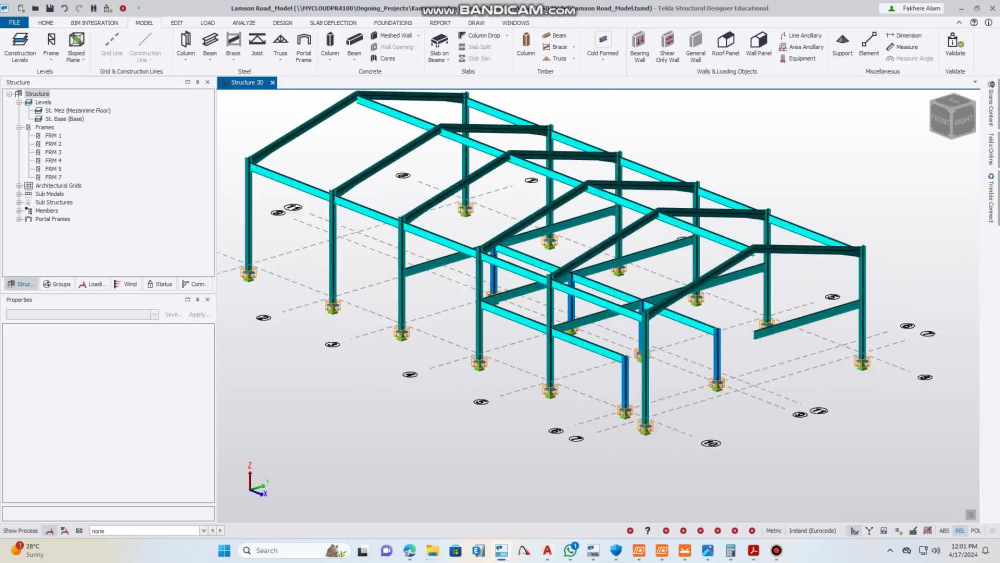Click the Column Drop tool
The image size is (1000, 563).
(x=480, y=36)
